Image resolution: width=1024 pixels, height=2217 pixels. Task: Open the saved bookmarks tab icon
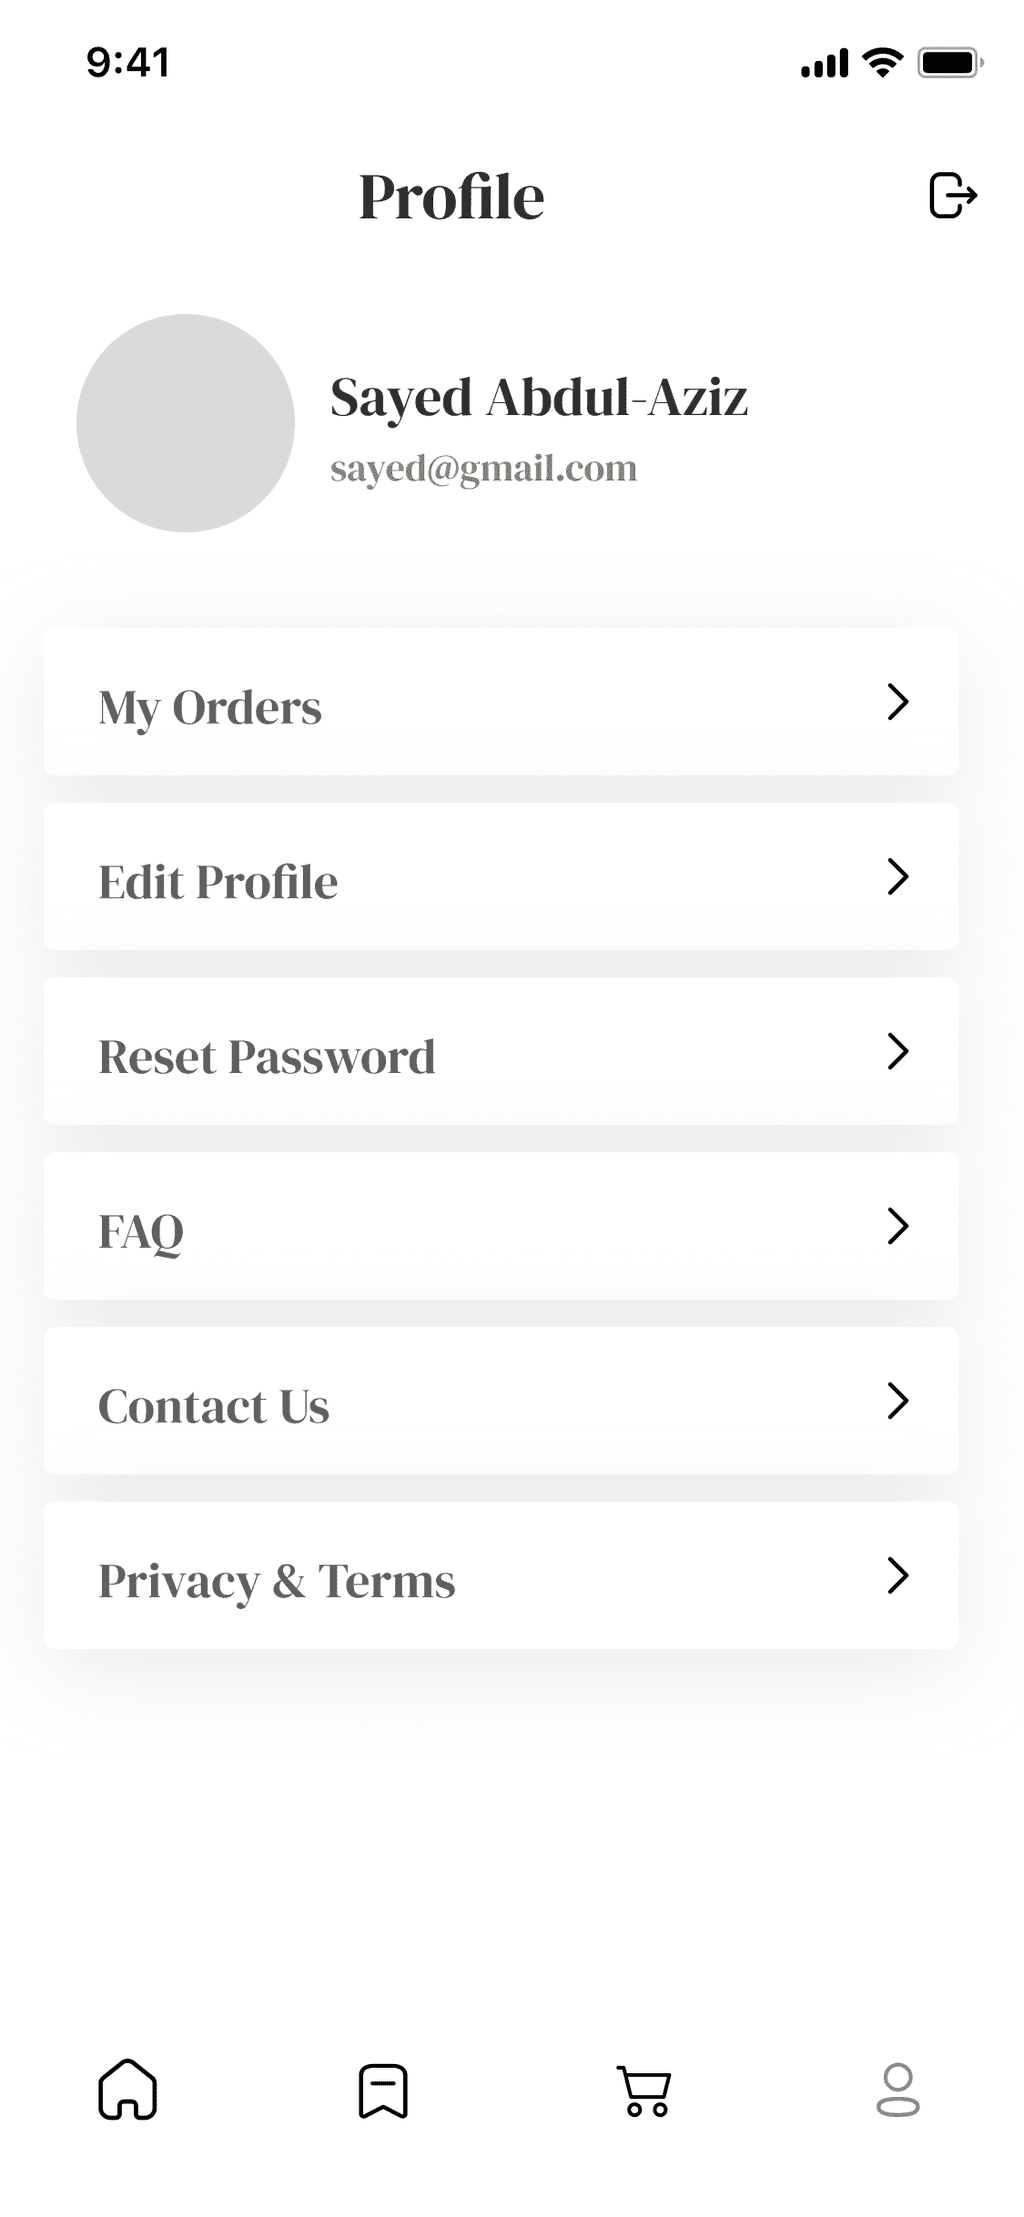(x=383, y=2090)
